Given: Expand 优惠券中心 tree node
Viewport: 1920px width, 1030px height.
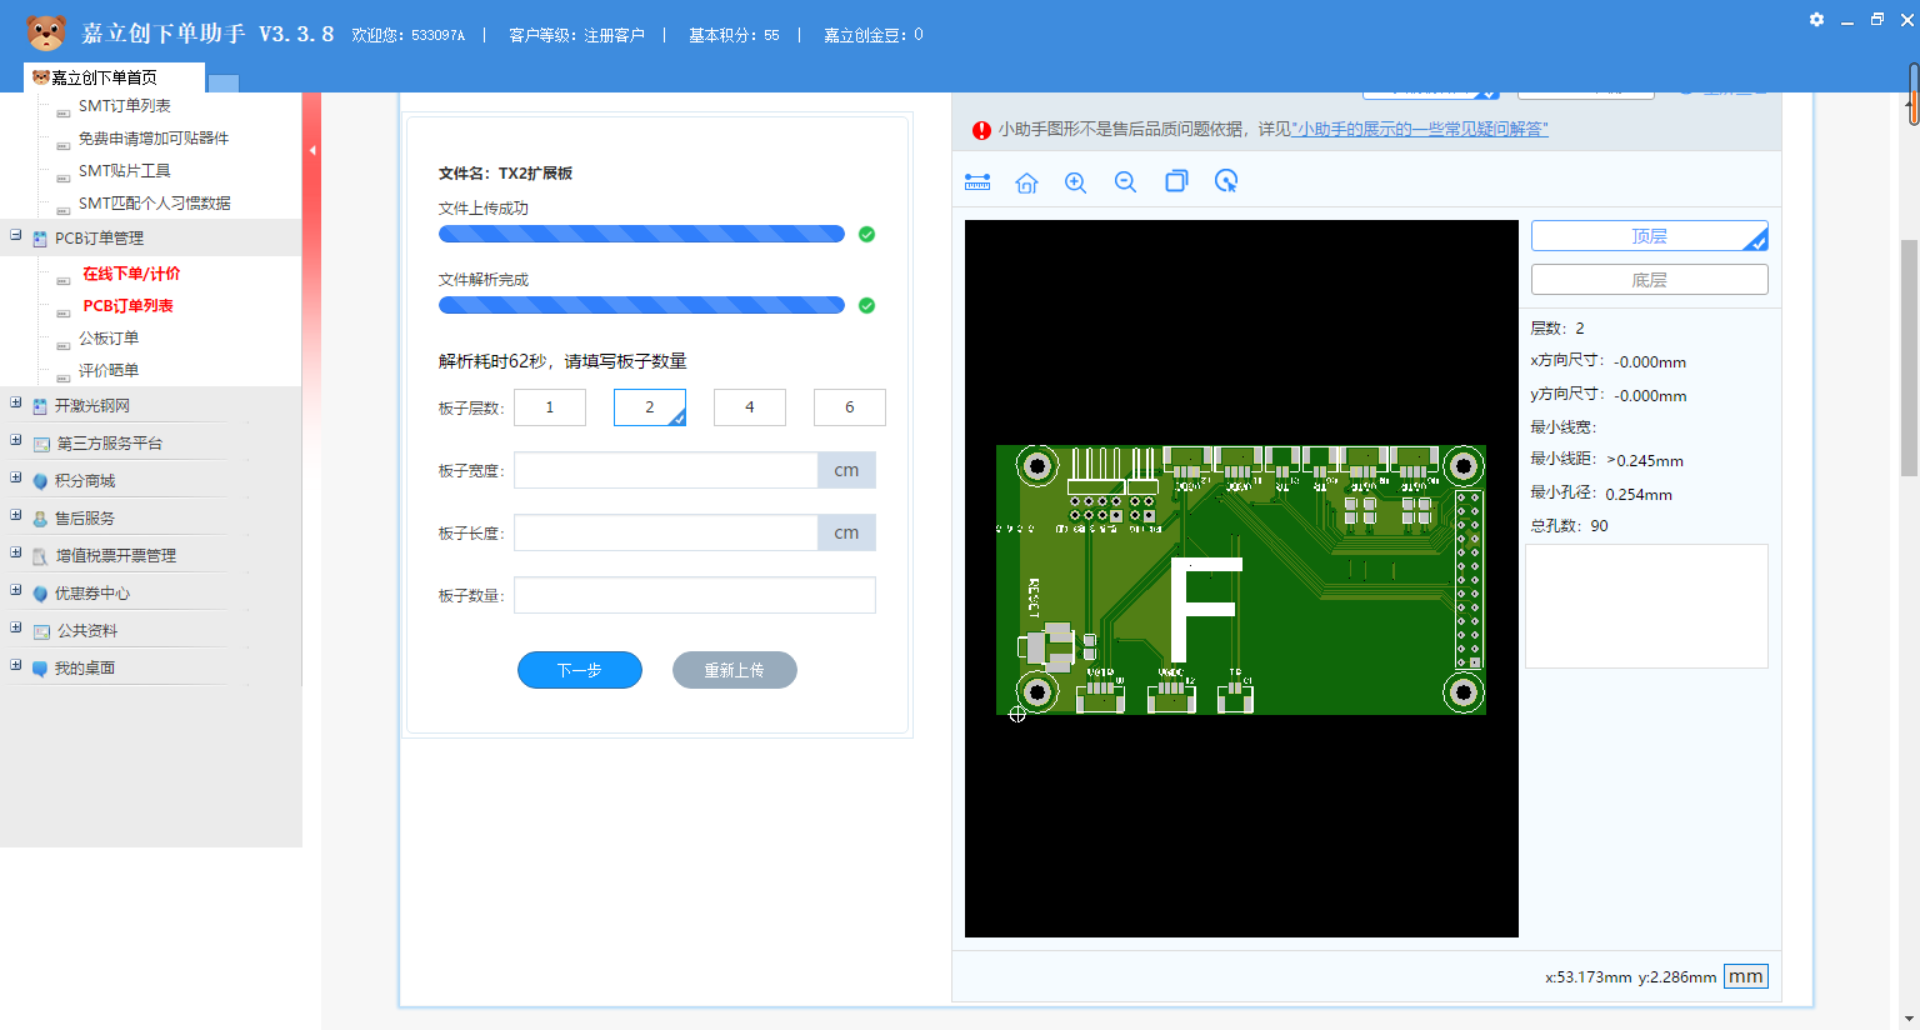Looking at the screenshot, I should point(16,589).
